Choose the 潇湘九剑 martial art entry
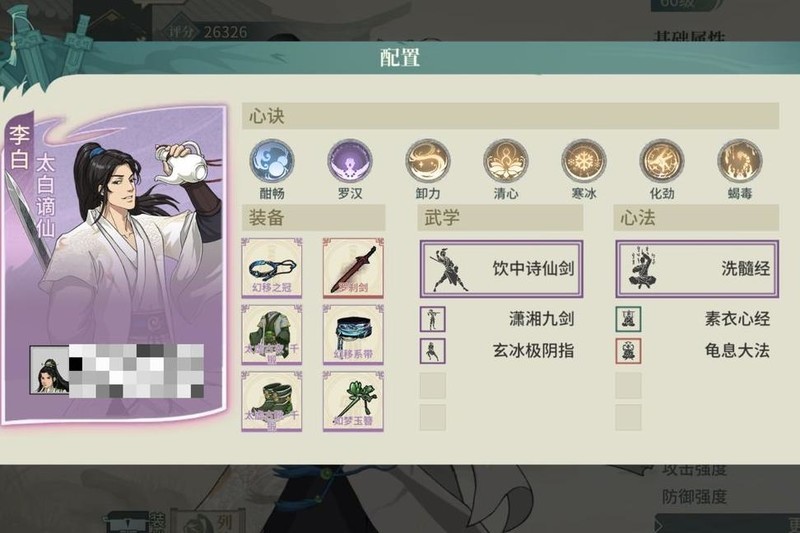 tap(497, 319)
